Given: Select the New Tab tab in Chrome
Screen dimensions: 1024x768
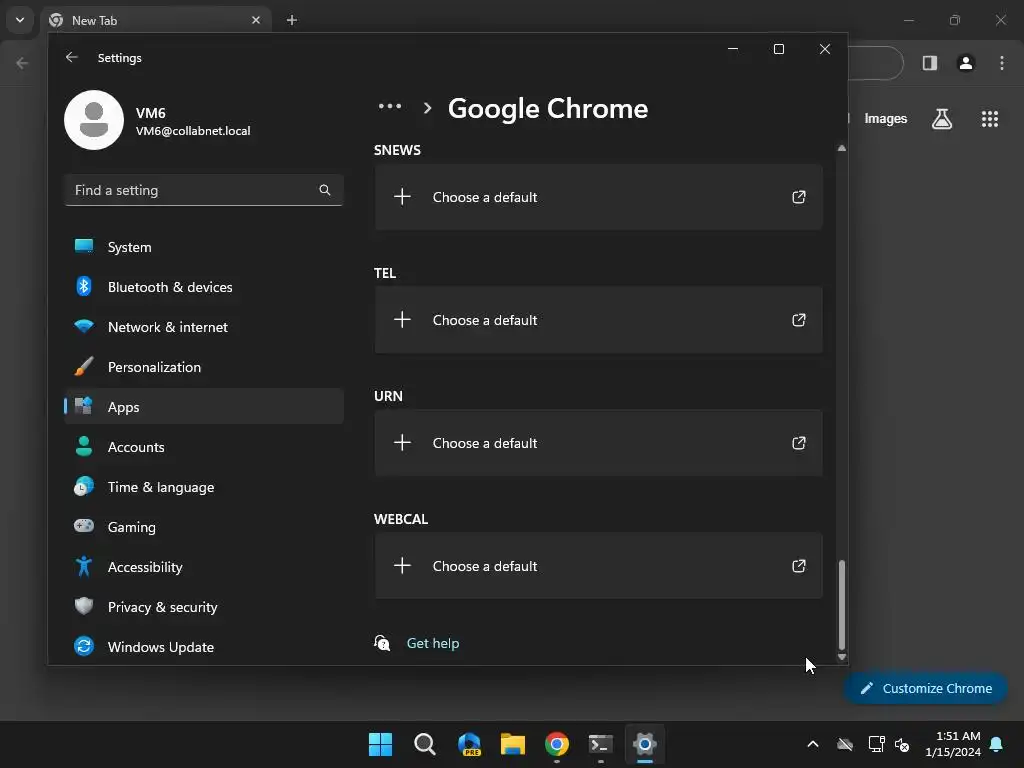Looking at the screenshot, I should click(156, 20).
